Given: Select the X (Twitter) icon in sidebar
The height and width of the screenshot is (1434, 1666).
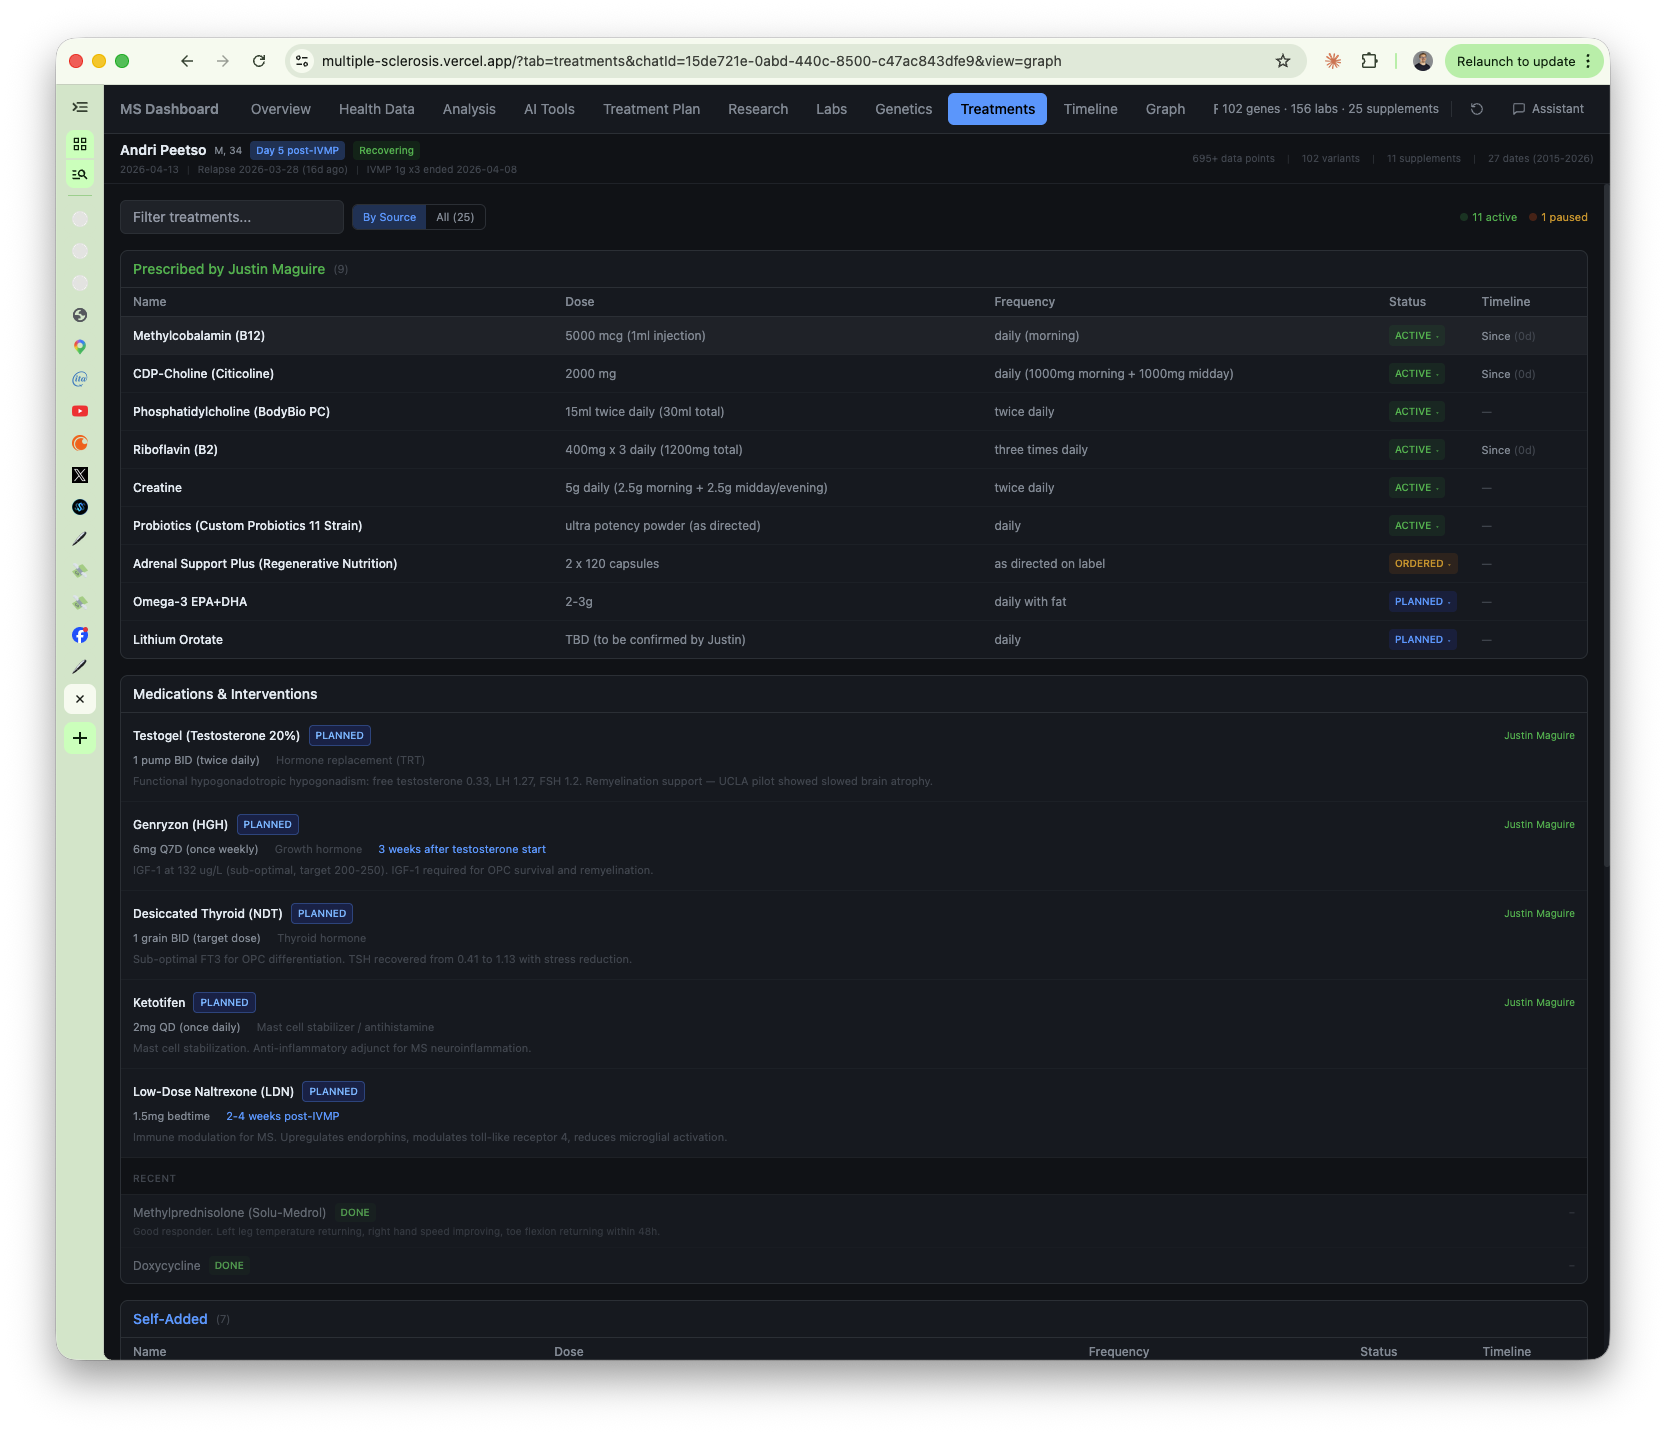Looking at the screenshot, I should (80, 474).
